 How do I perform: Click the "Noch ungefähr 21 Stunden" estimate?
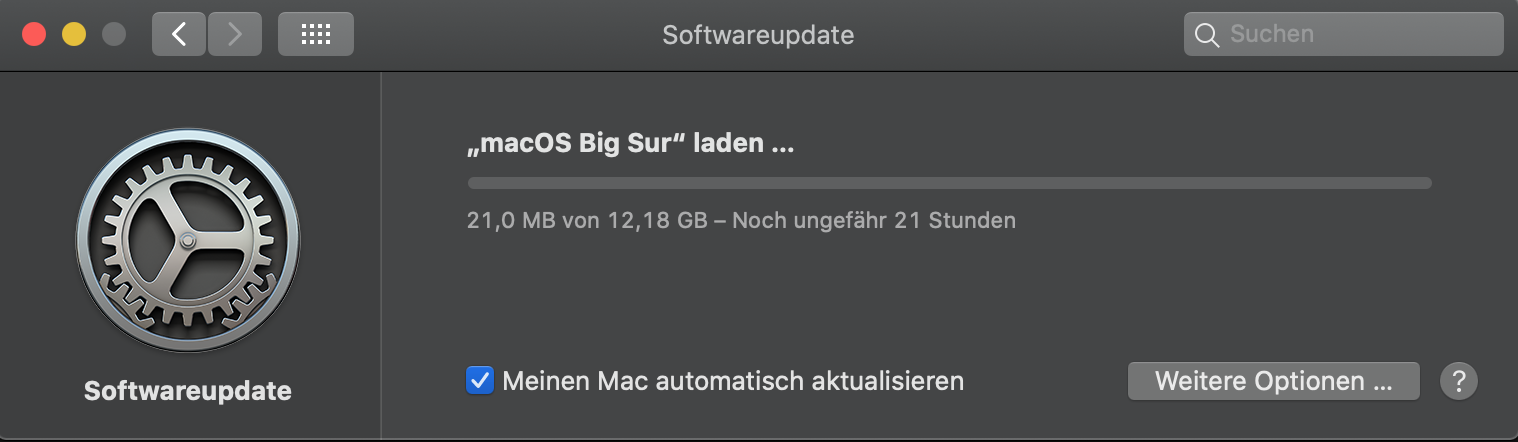873,220
